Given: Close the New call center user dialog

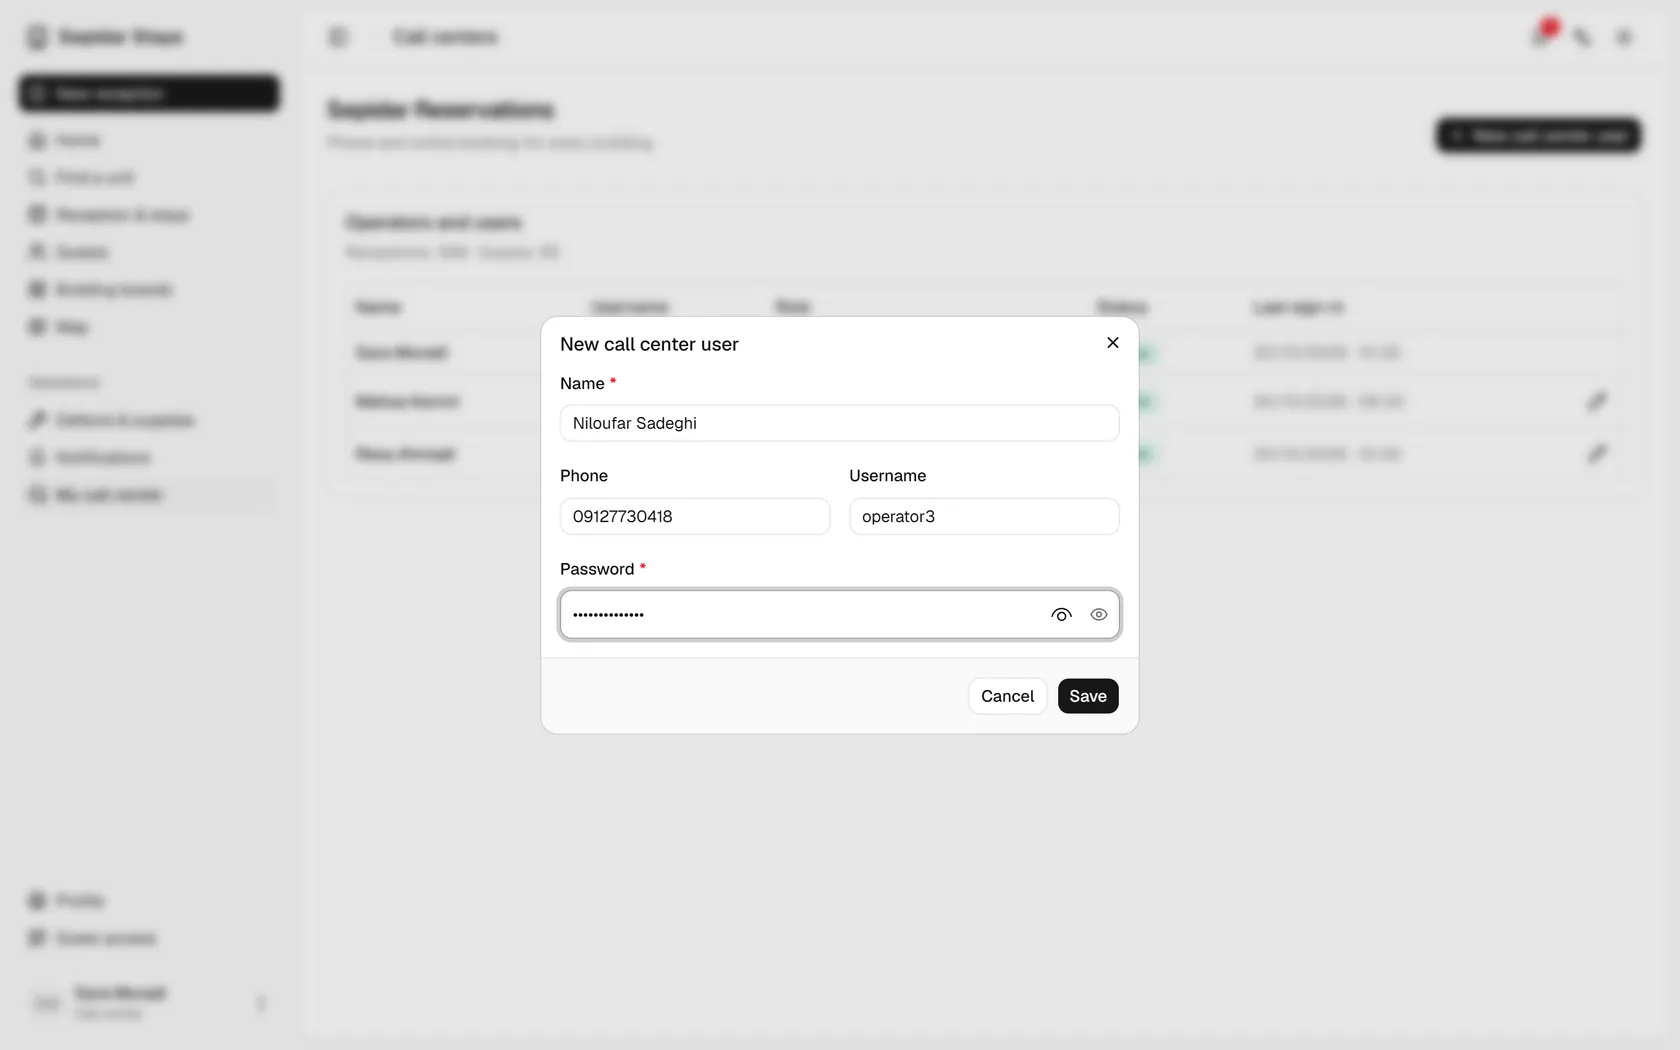Looking at the screenshot, I should (1112, 343).
